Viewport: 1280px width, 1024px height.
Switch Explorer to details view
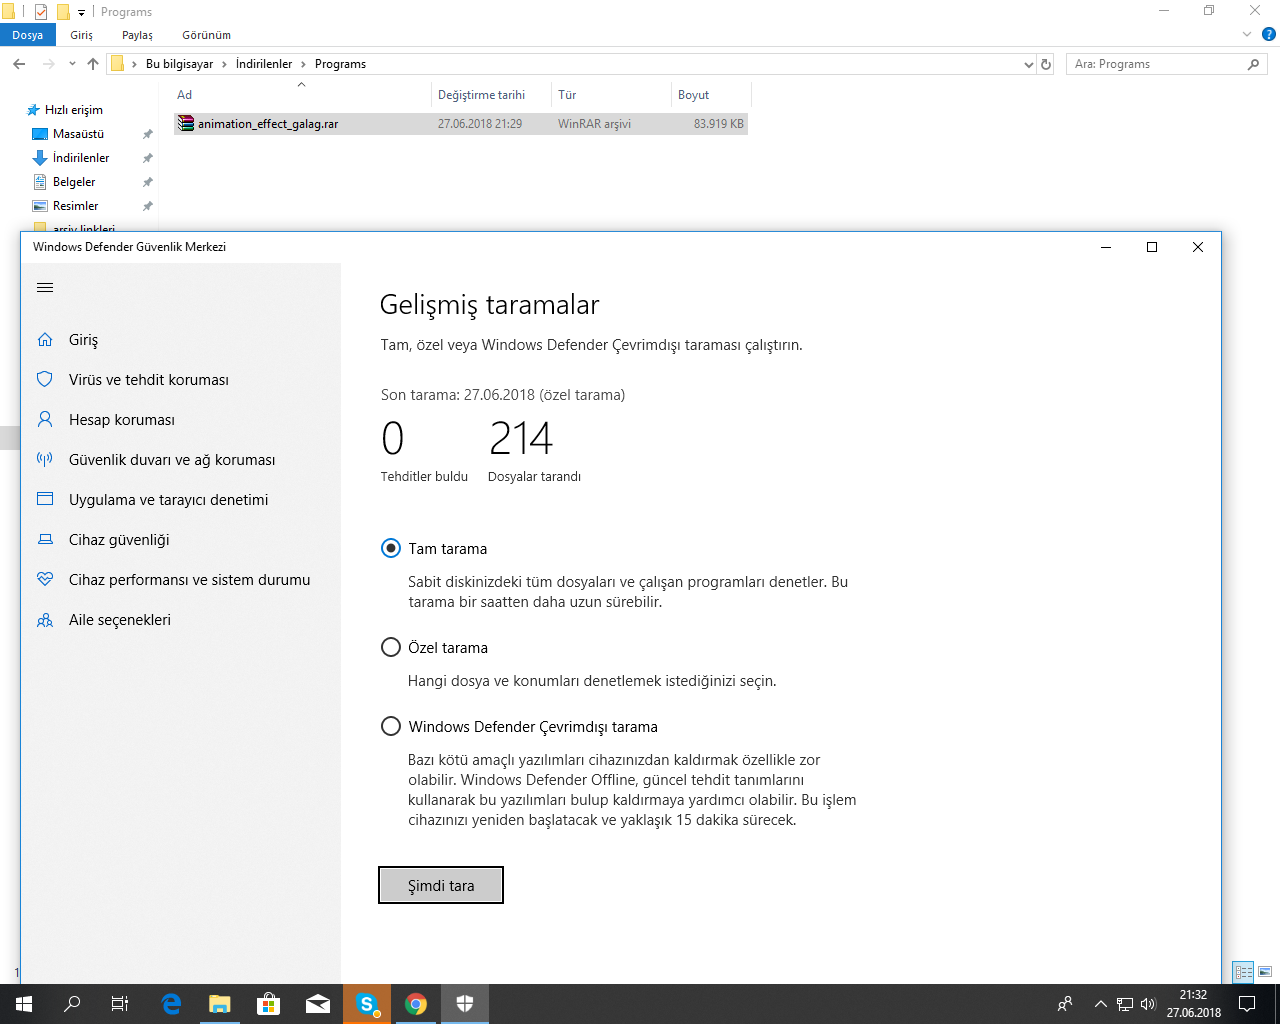click(1244, 972)
